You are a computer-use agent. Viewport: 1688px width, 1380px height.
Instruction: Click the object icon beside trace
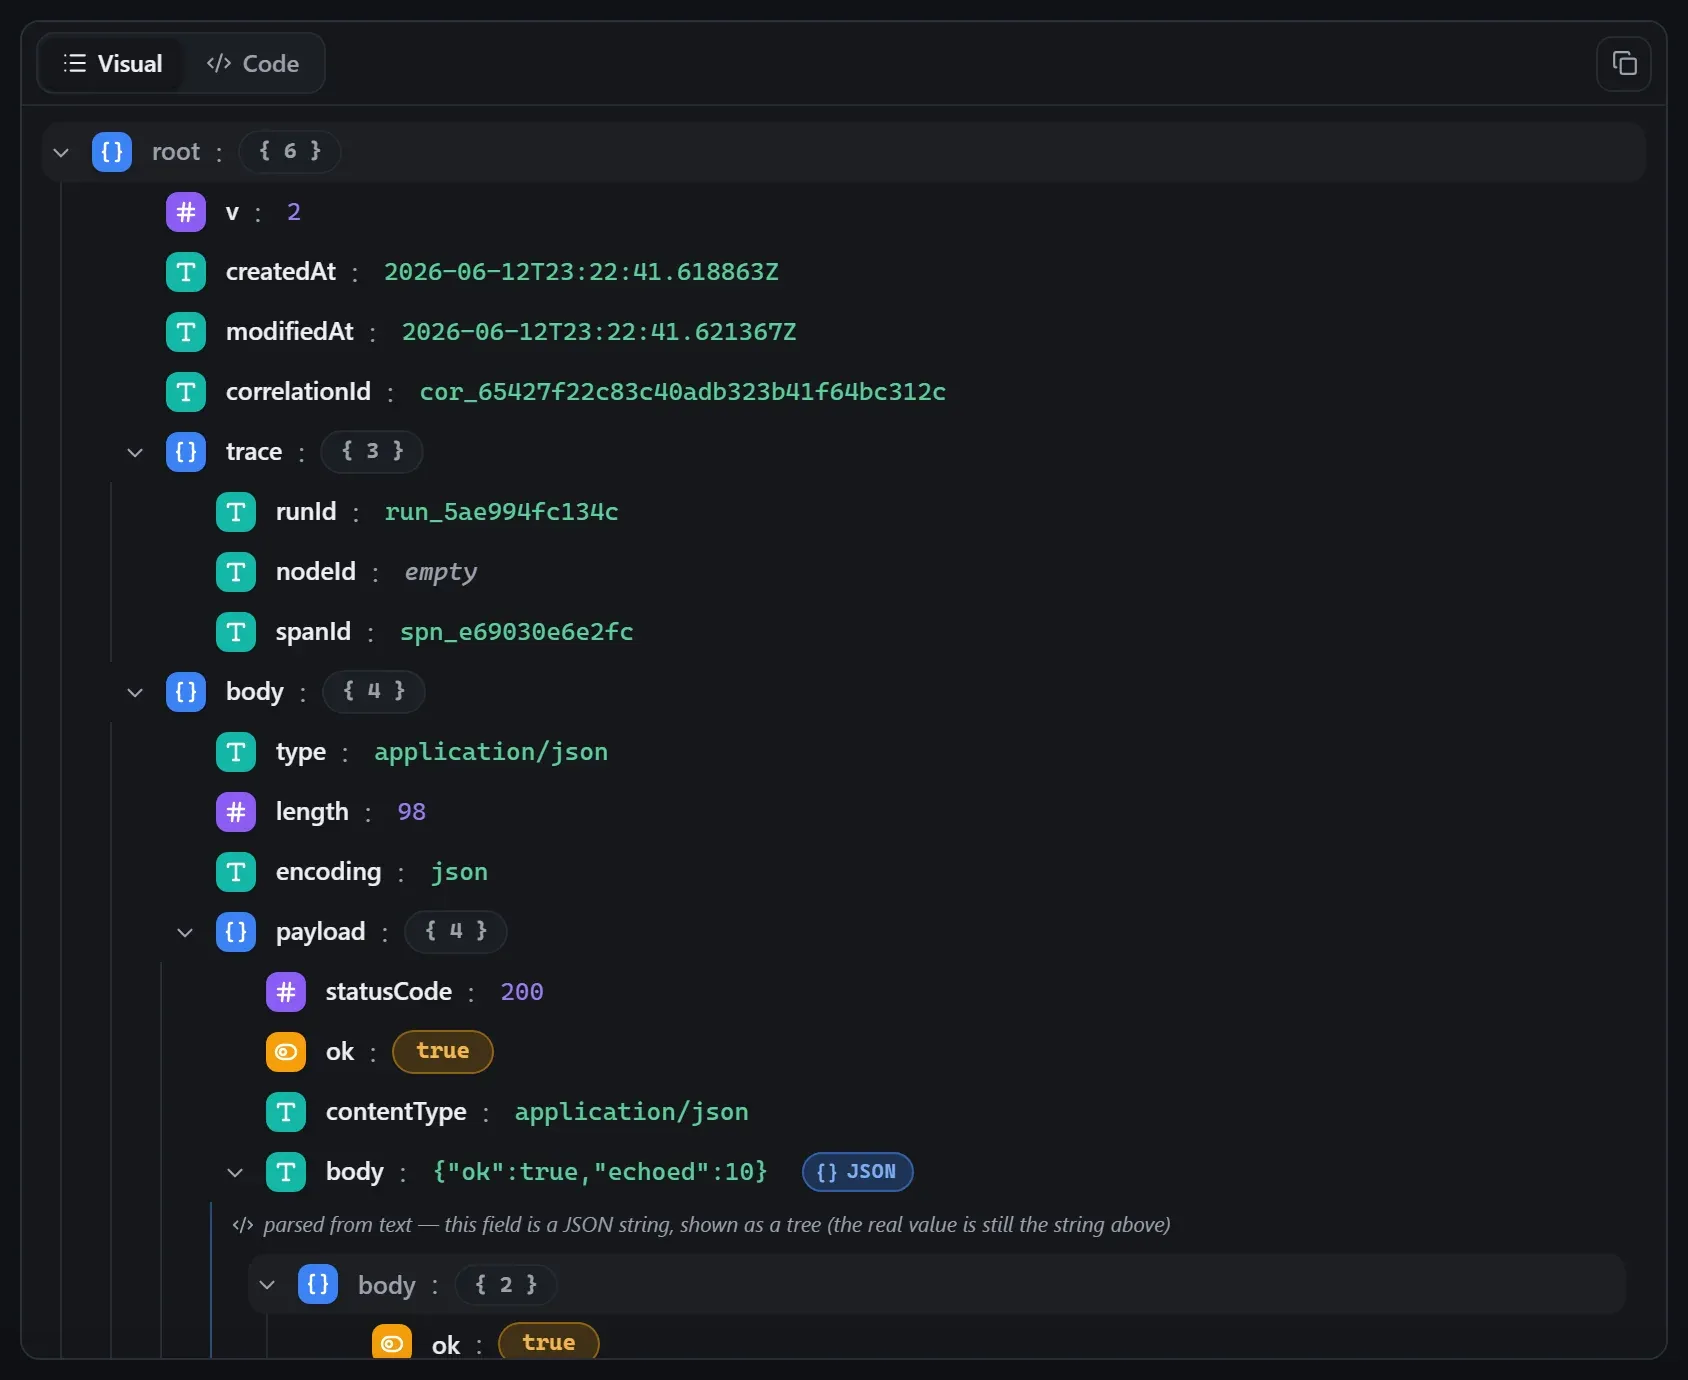pos(186,452)
